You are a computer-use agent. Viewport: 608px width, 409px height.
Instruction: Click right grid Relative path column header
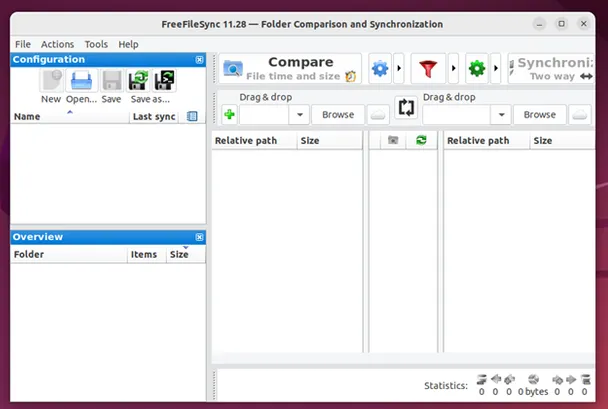coord(487,140)
